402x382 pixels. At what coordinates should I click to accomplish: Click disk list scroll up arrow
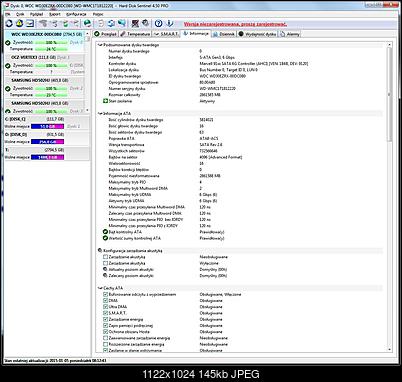(88, 34)
